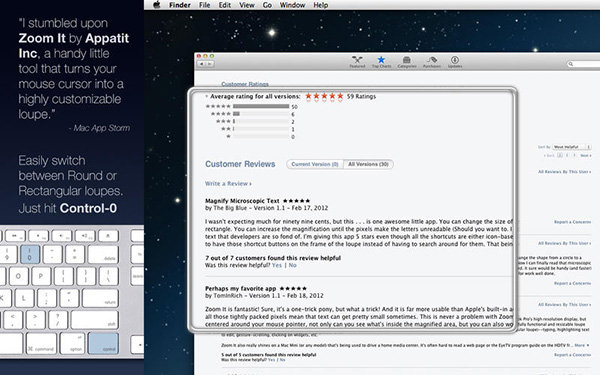This screenshot has height=375, width=600.
Task: Click No under the 5 out of 5 review
Action: (x=282, y=360)
